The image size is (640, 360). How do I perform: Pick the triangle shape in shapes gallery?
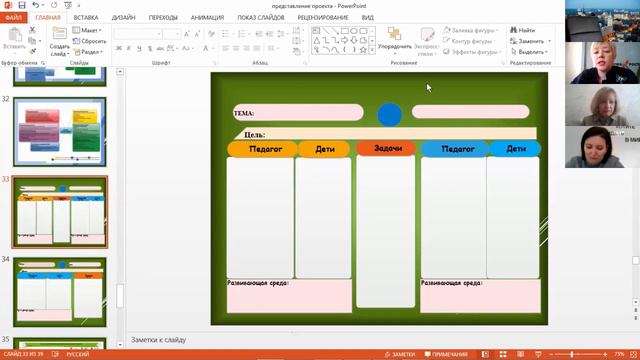316,40
